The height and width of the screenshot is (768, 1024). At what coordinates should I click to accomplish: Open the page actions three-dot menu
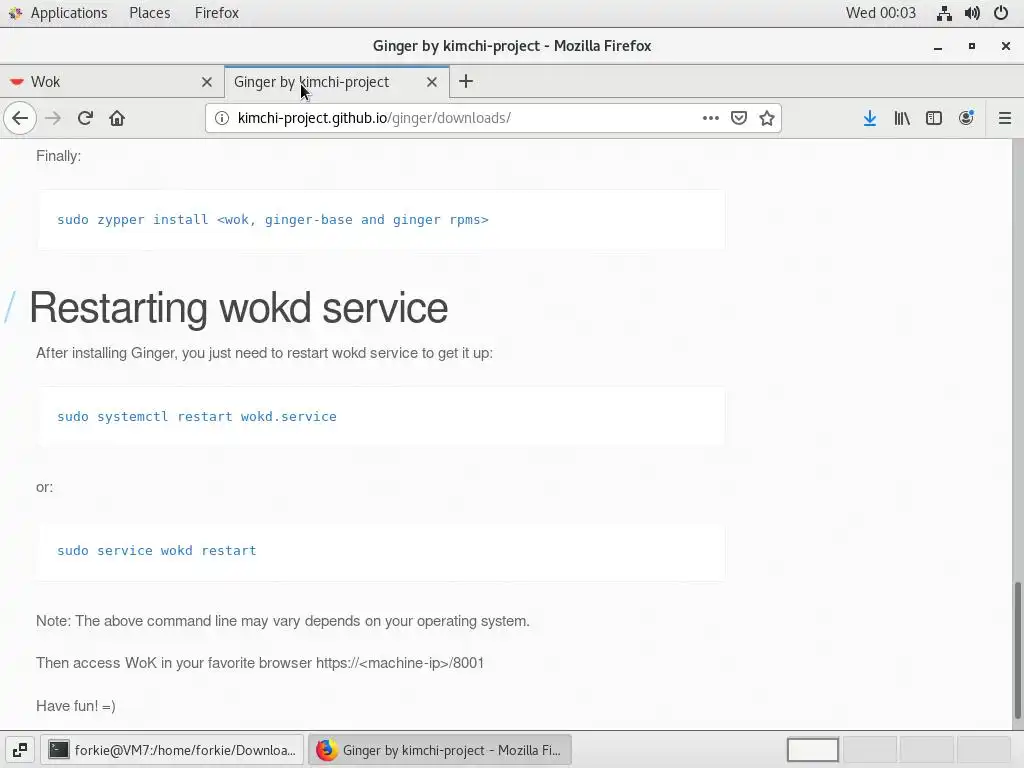[711, 118]
